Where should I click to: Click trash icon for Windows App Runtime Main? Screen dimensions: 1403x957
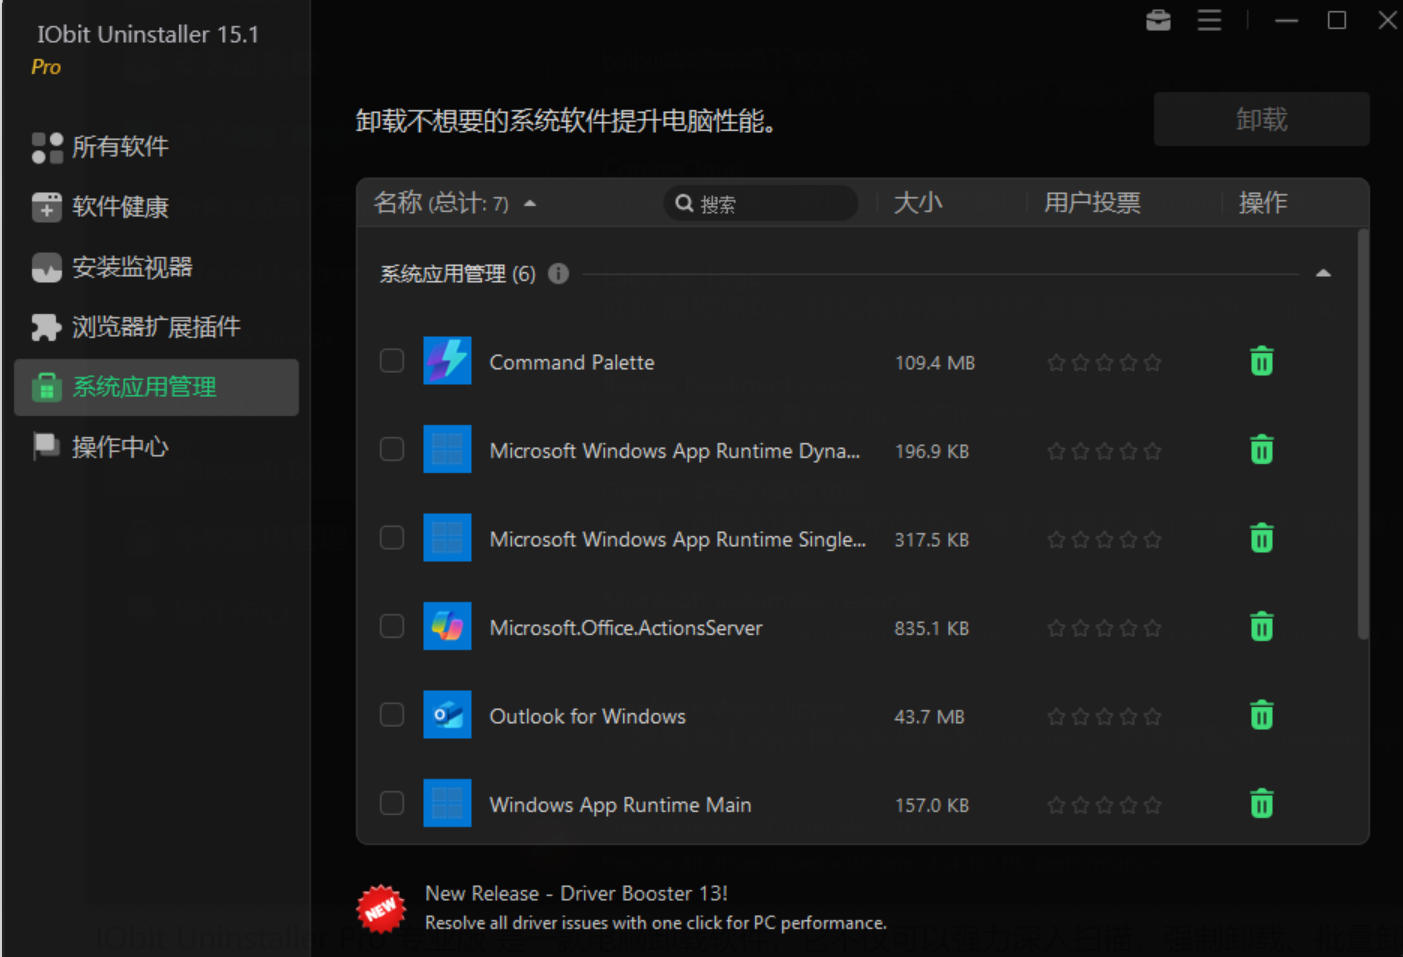pyautogui.click(x=1261, y=804)
